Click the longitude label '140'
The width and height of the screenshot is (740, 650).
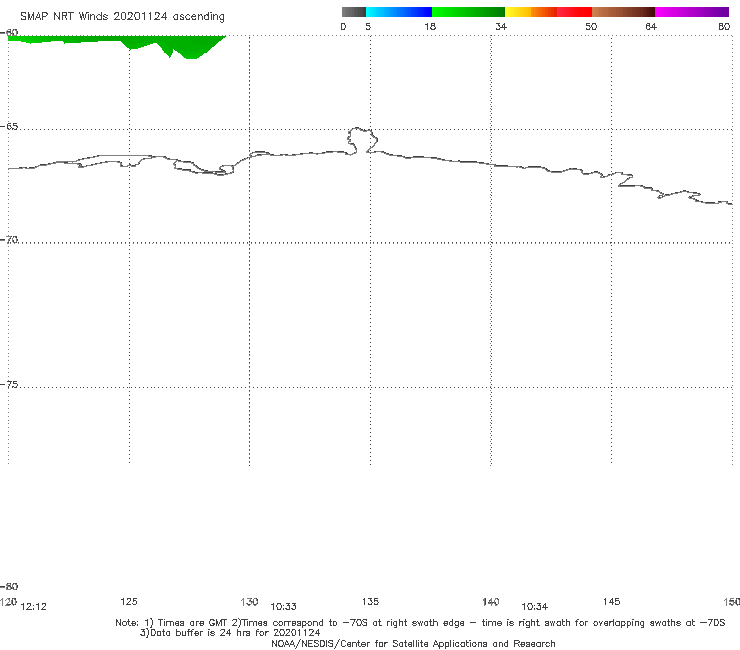pyautogui.click(x=491, y=601)
